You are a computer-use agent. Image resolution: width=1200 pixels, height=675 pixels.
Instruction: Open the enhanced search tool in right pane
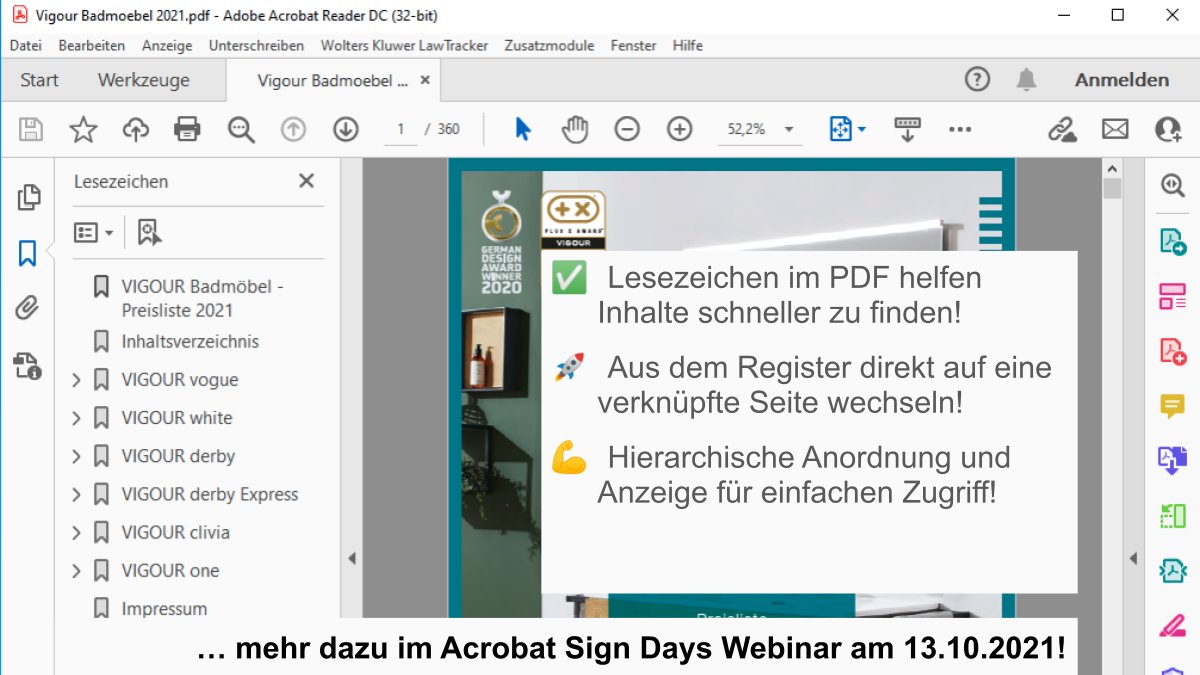tap(1172, 185)
